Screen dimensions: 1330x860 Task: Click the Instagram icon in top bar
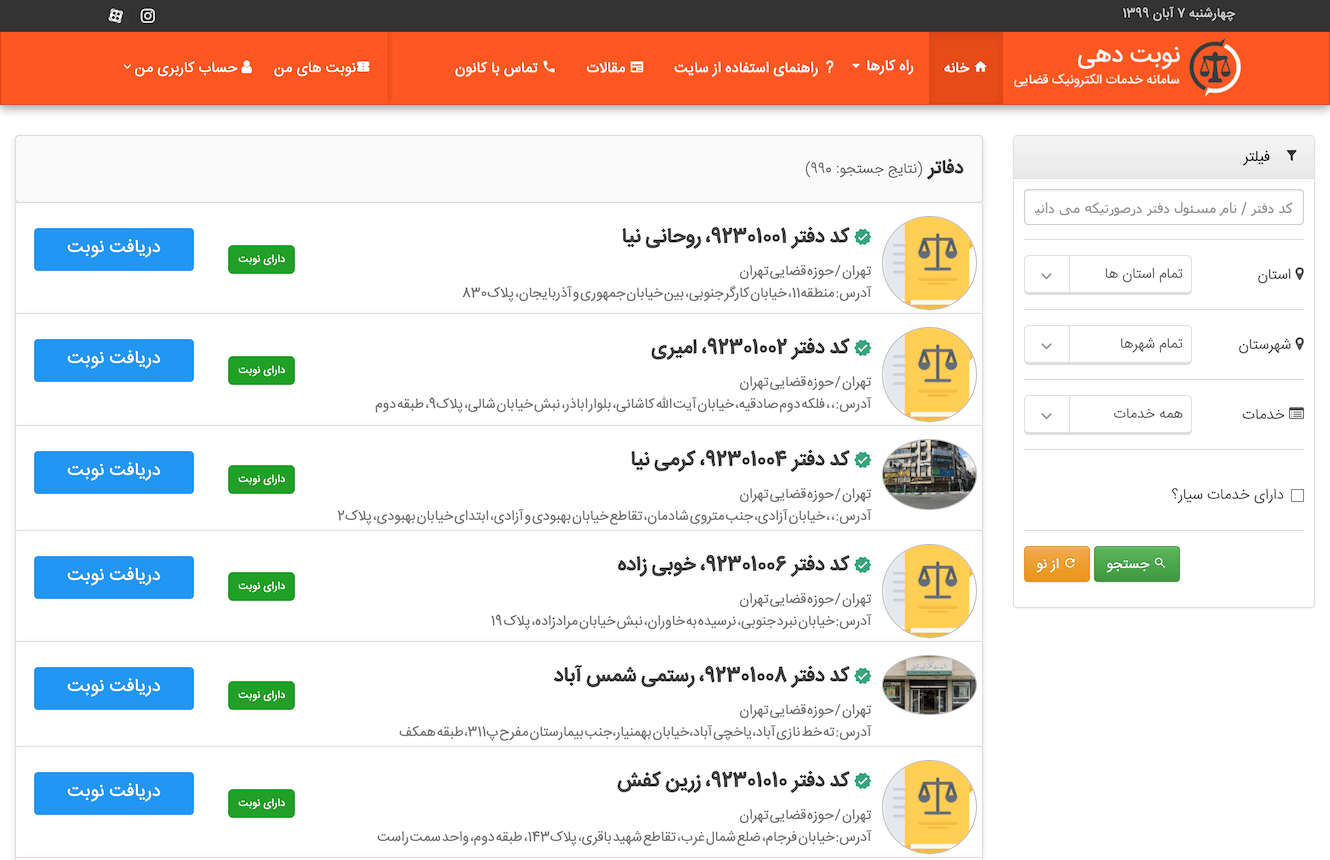pyautogui.click(x=148, y=15)
